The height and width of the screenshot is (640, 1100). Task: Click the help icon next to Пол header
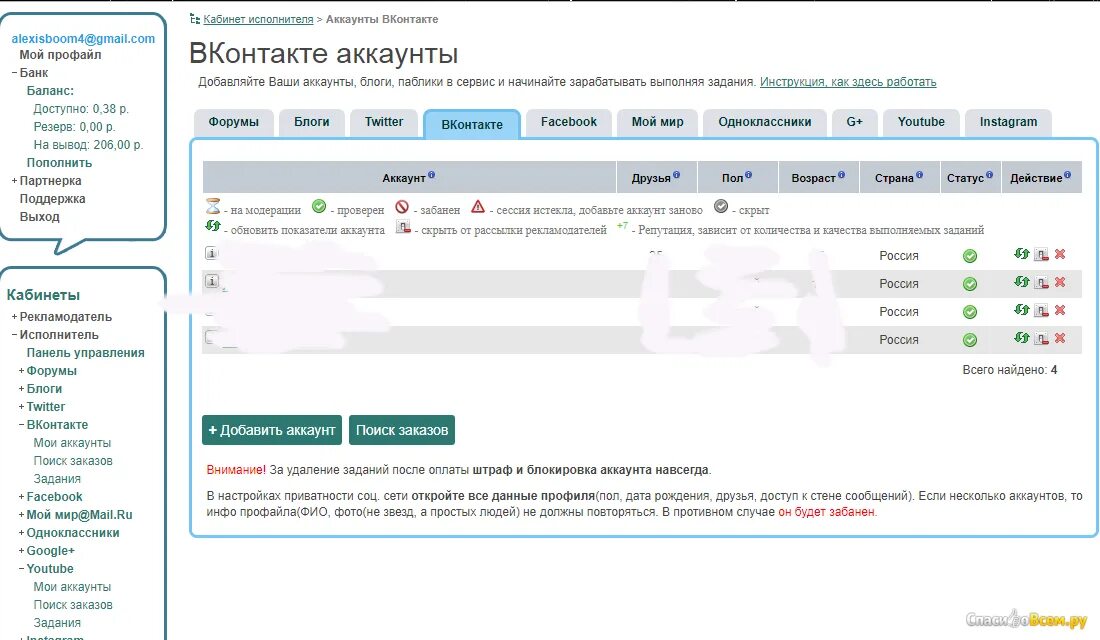[749, 175]
